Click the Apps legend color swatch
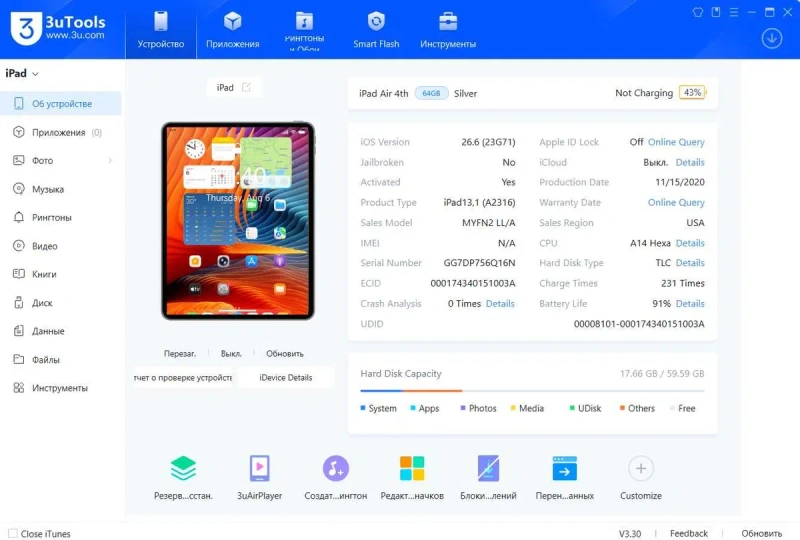800x540 pixels. coord(413,408)
